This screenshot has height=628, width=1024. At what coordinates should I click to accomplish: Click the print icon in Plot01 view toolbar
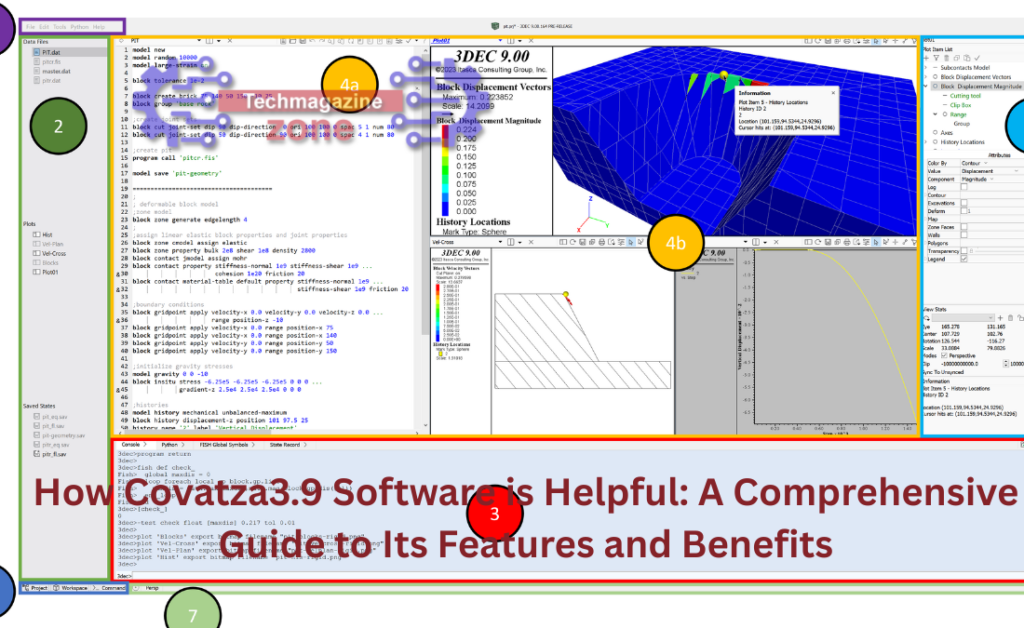tap(846, 41)
